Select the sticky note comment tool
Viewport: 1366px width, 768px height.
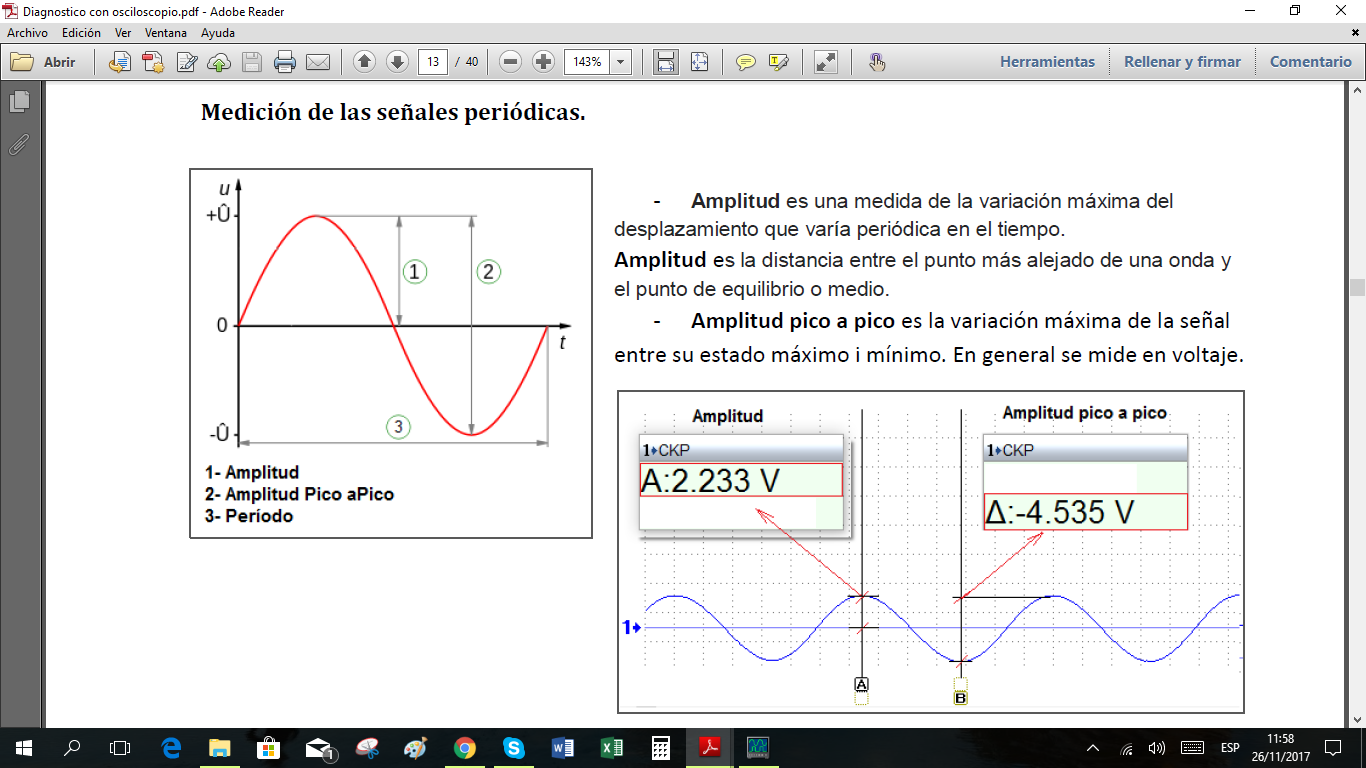(745, 61)
